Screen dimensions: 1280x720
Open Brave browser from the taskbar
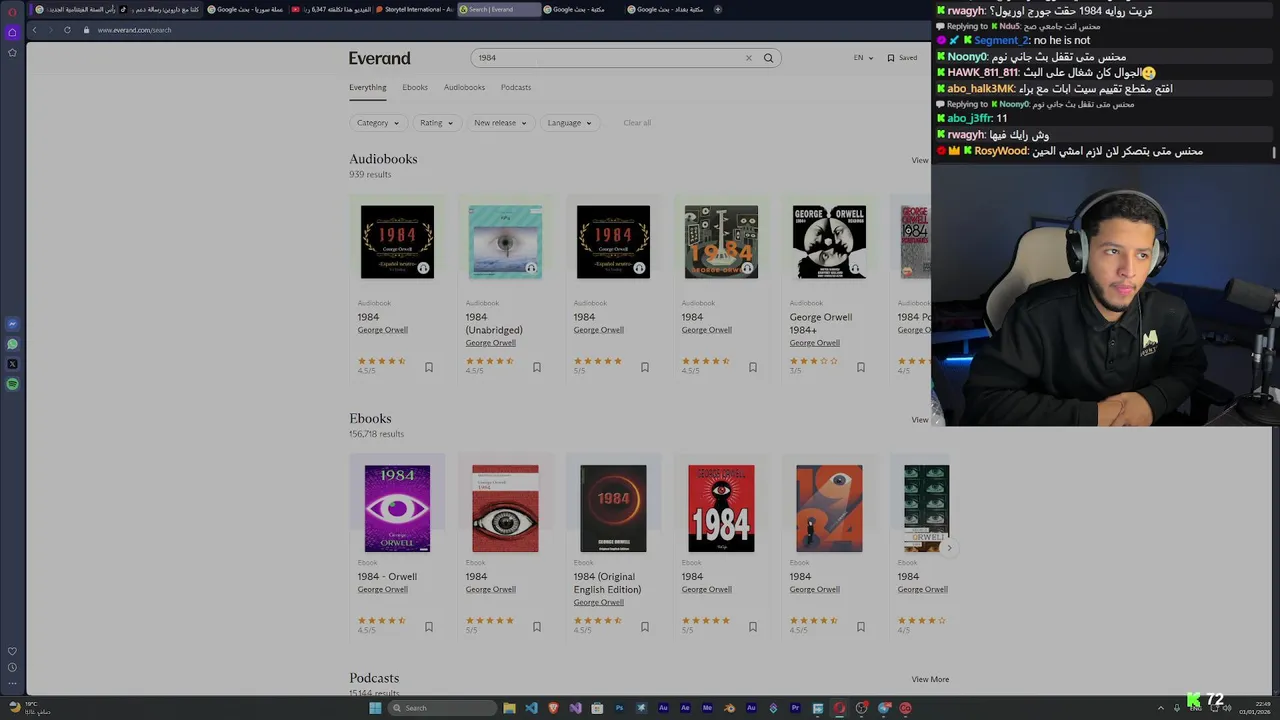click(x=553, y=708)
